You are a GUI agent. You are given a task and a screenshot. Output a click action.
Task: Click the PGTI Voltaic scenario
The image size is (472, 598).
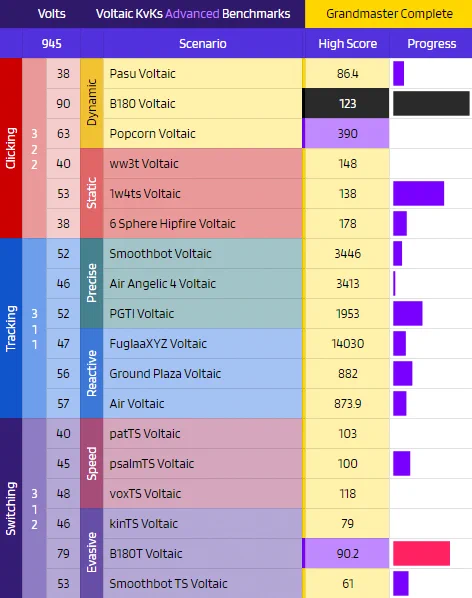pyautogui.click(x=141, y=313)
